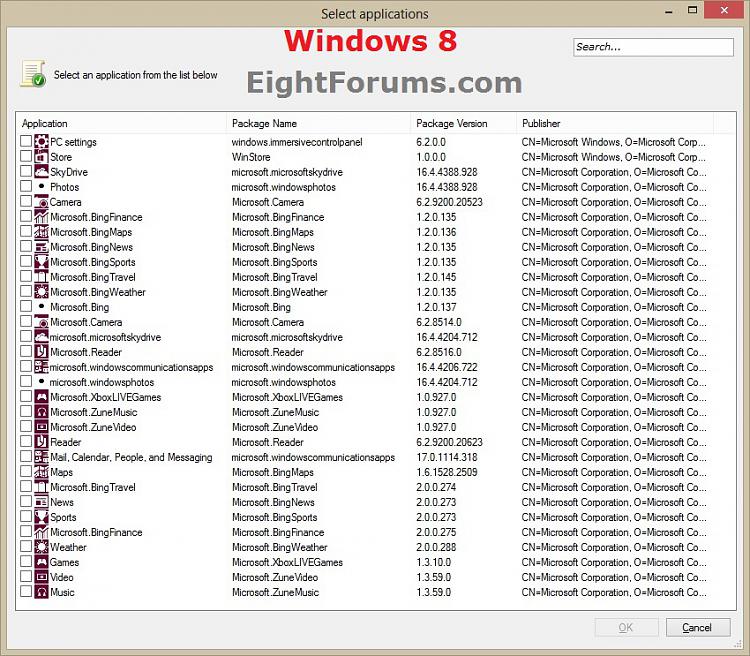
Task: Click the Microsoft.BingMaps row icon
Action: point(41,232)
